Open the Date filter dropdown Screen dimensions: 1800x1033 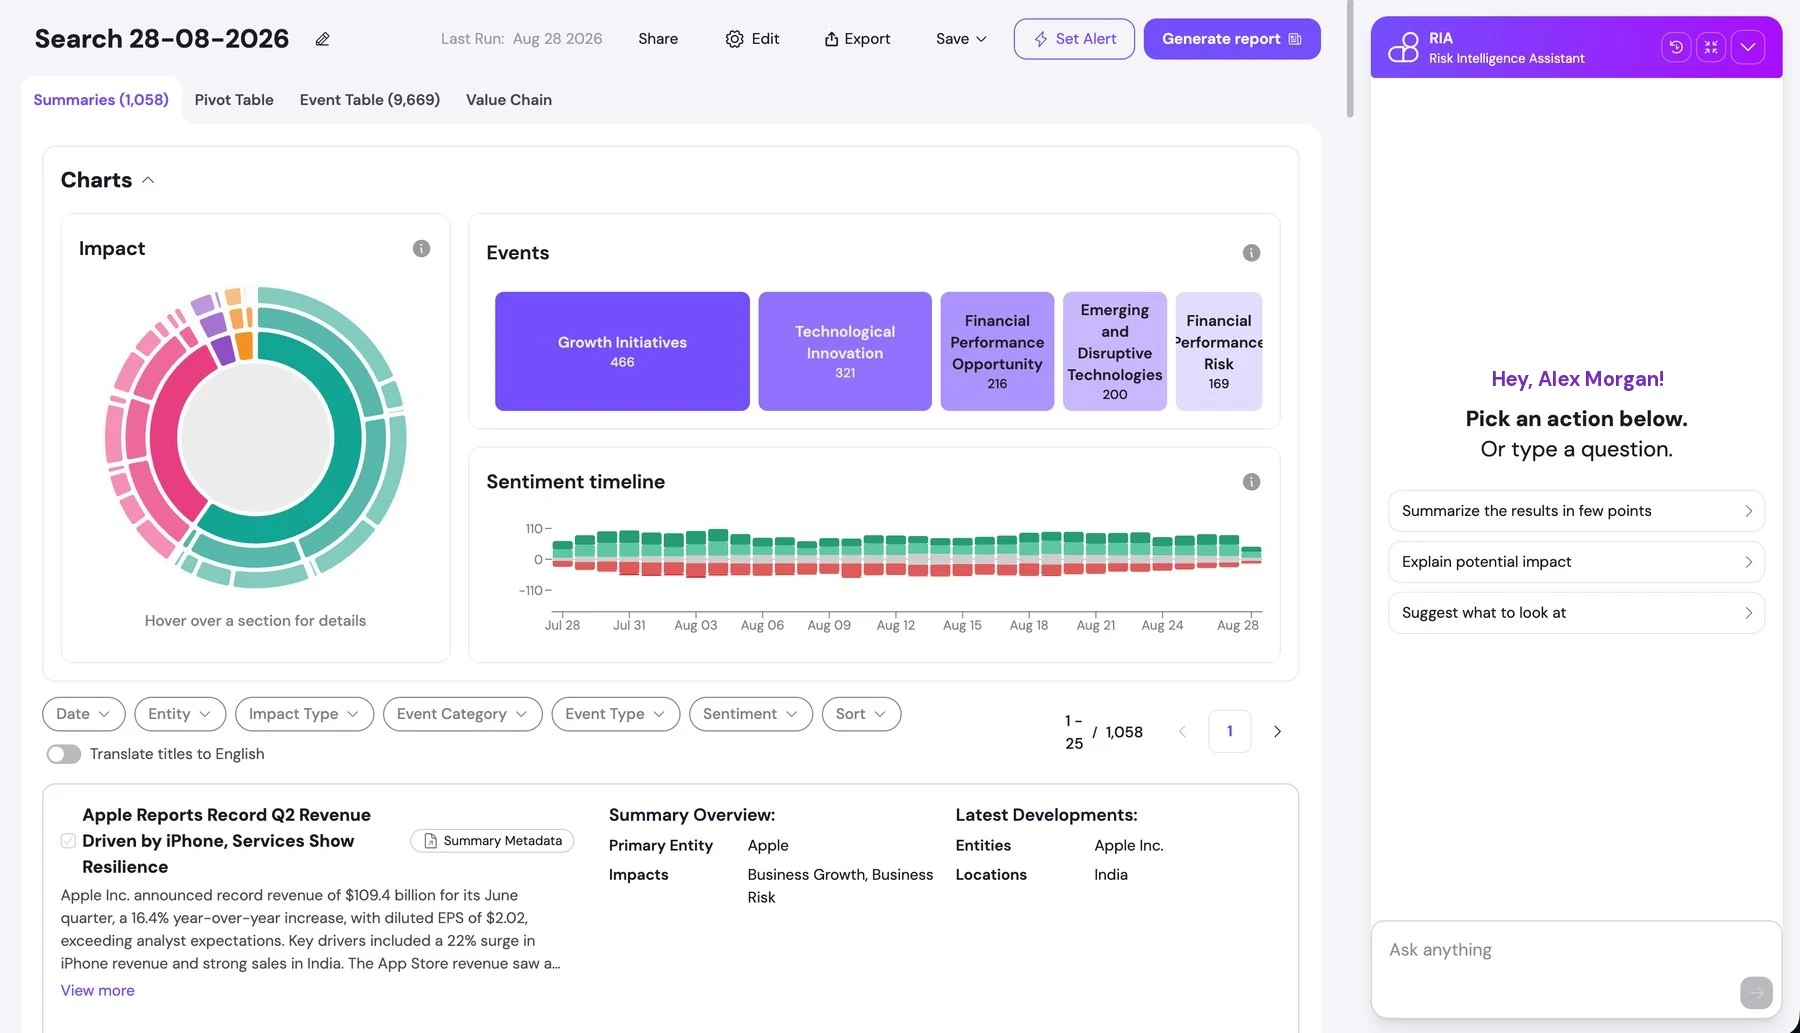pos(84,714)
